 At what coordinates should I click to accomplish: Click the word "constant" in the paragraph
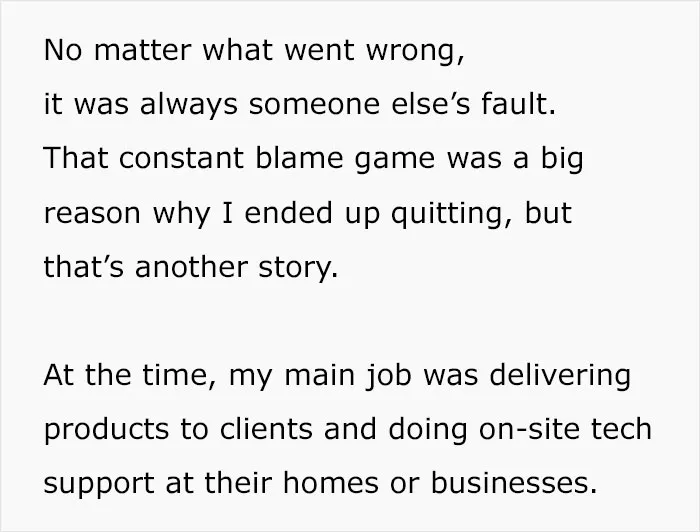pyautogui.click(x=181, y=158)
